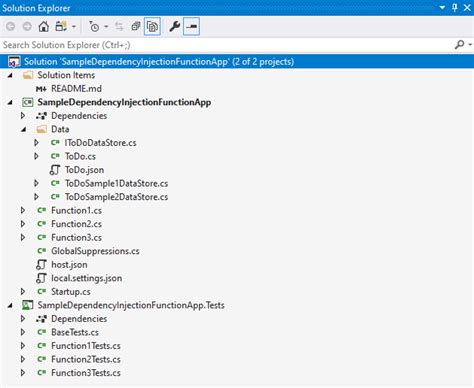This screenshot has height=388, width=474.
Task: Click the JSON icon beside host.json
Action: point(41,265)
